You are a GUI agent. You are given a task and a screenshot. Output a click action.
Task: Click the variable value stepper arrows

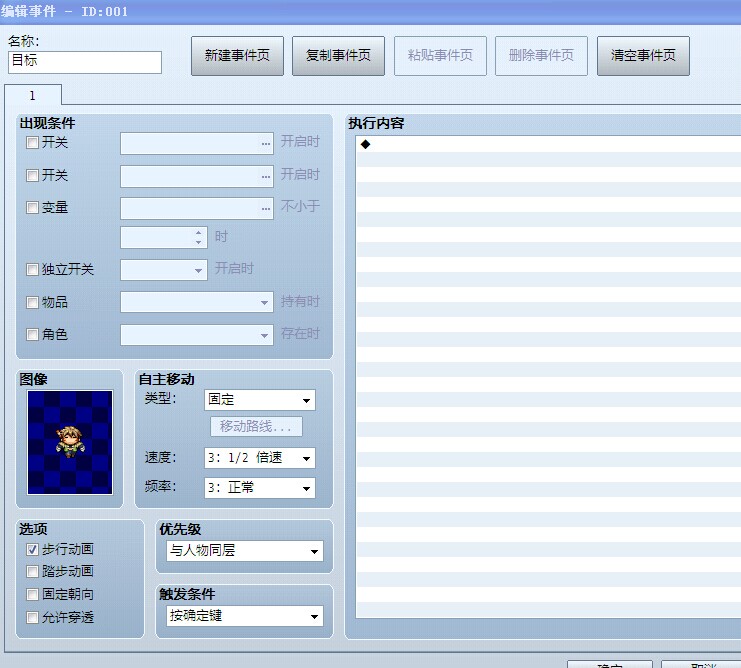click(x=198, y=237)
